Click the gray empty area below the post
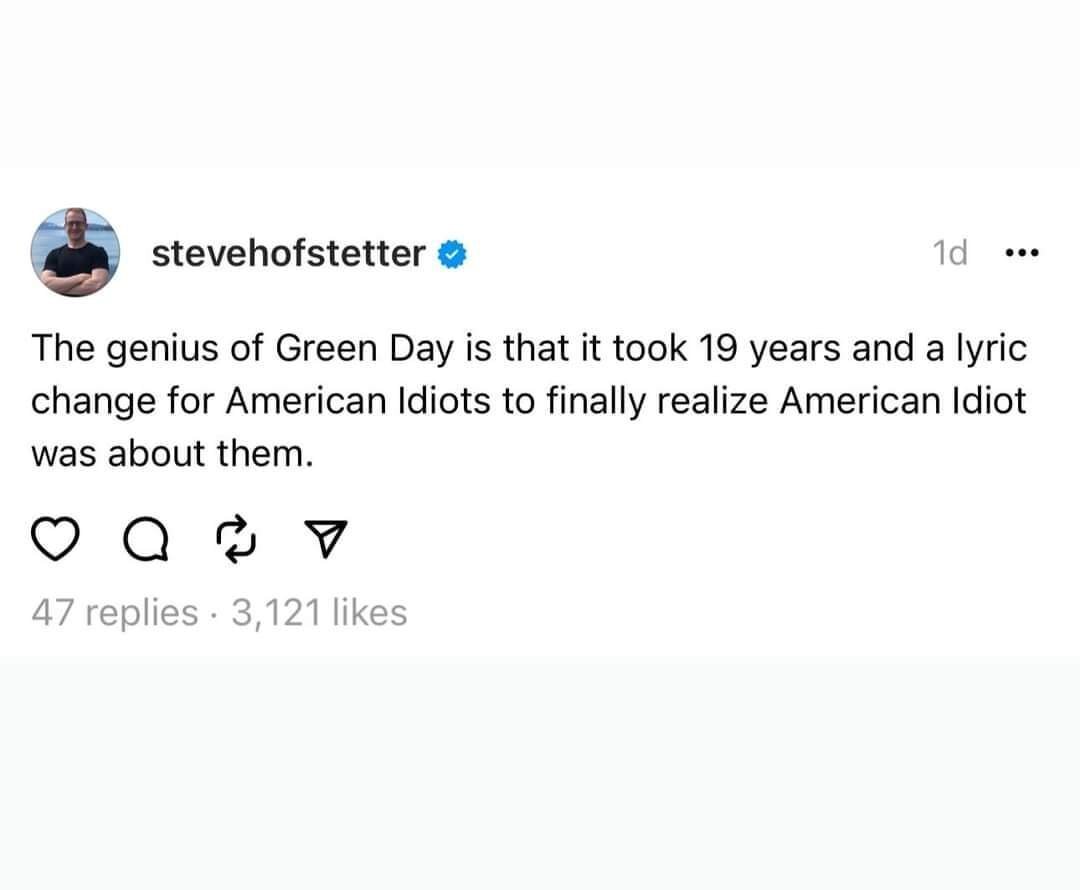This screenshot has width=1080, height=890. click(540, 770)
